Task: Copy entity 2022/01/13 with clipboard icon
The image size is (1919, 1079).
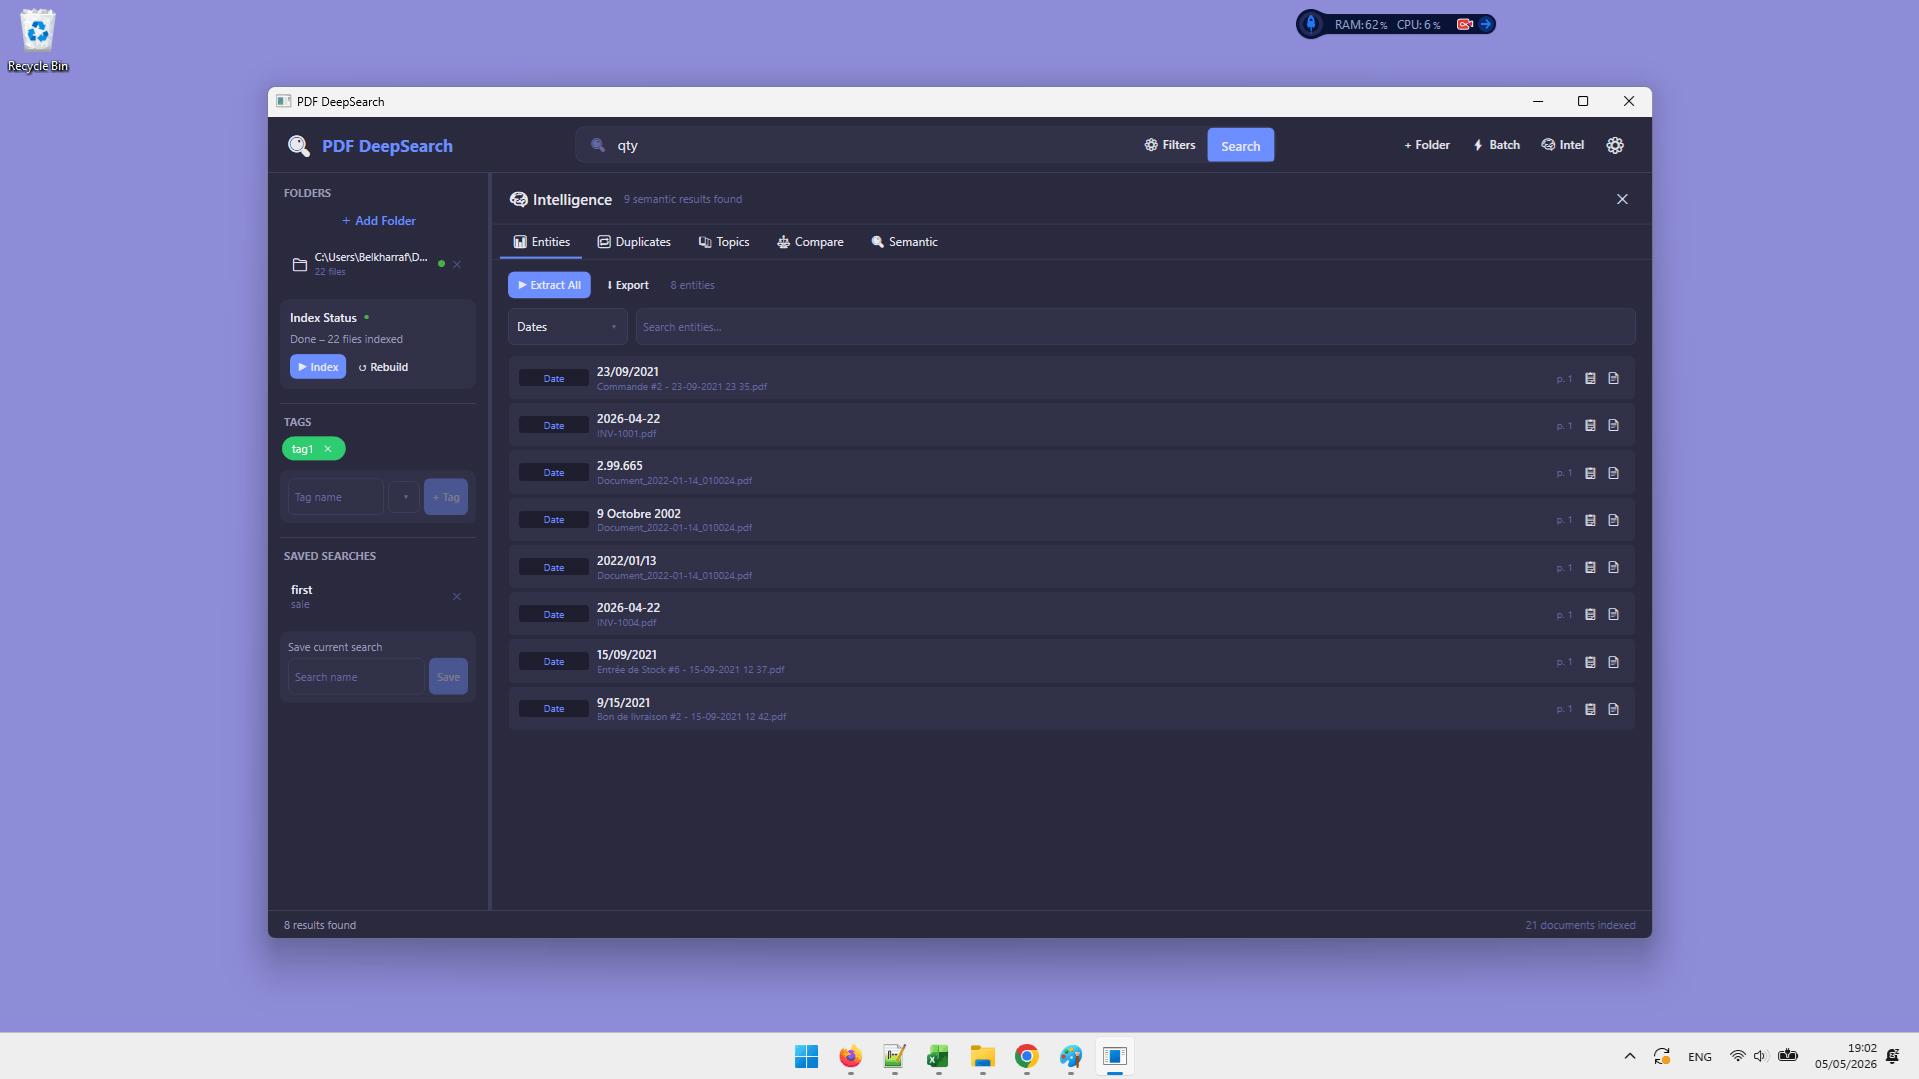Action: tap(1590, 567)
